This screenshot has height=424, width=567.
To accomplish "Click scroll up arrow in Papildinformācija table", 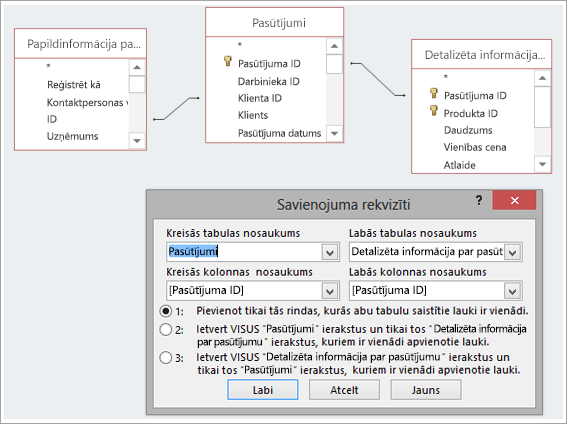I will click(137, 67).
